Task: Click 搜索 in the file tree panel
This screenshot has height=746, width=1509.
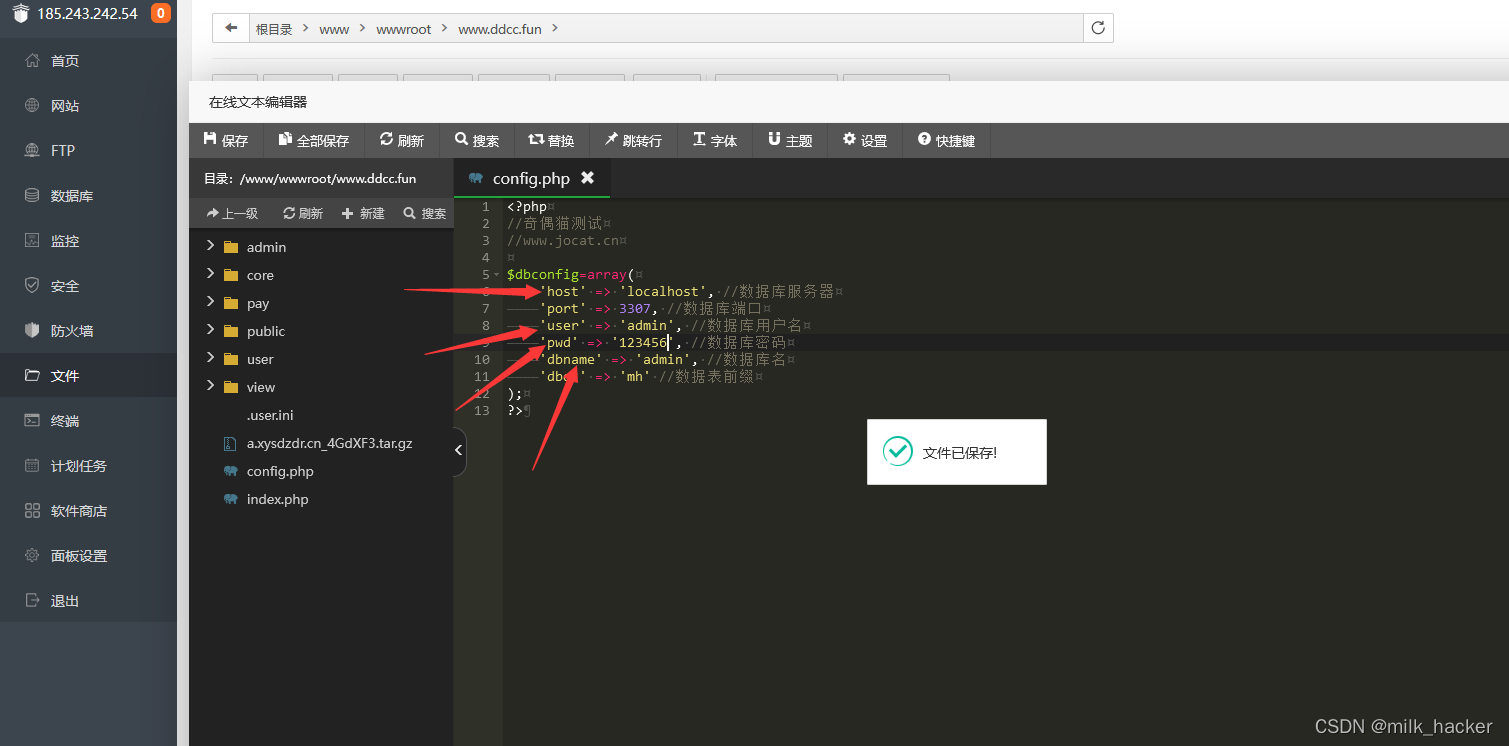Action: pyautogui.click(x=425, y=213)
